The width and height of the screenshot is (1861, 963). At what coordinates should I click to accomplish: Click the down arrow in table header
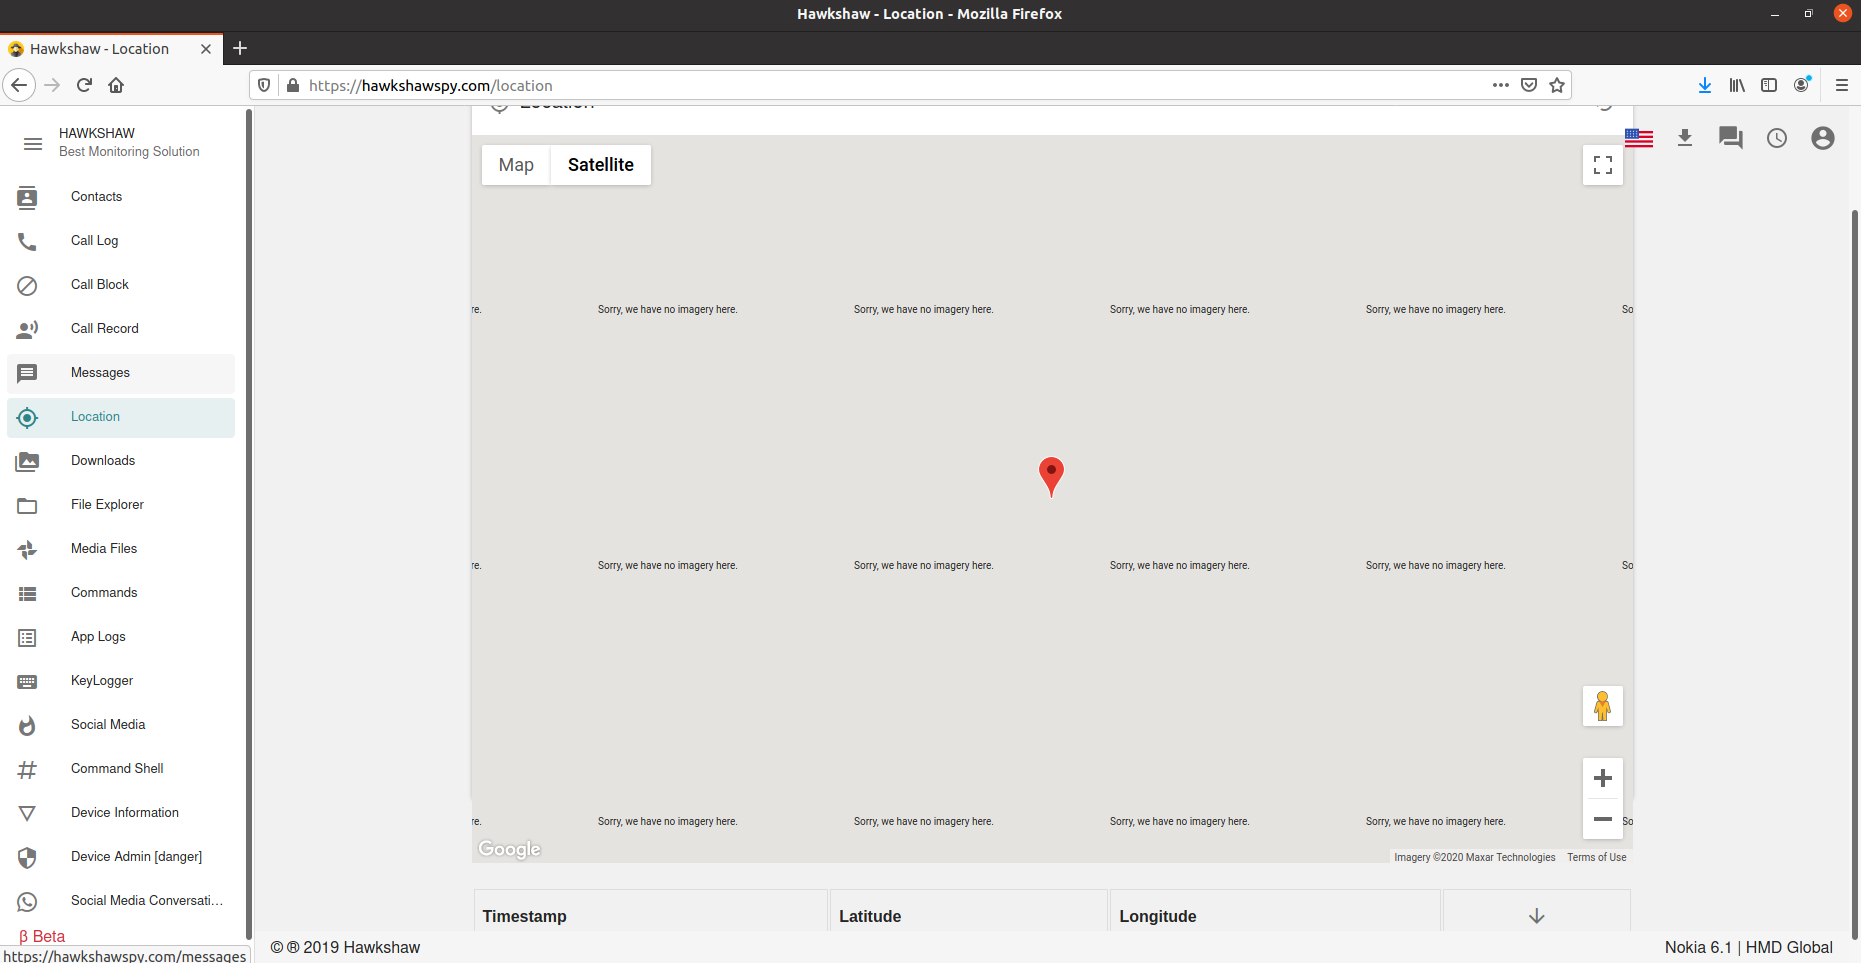click(x=1537, y=916)
